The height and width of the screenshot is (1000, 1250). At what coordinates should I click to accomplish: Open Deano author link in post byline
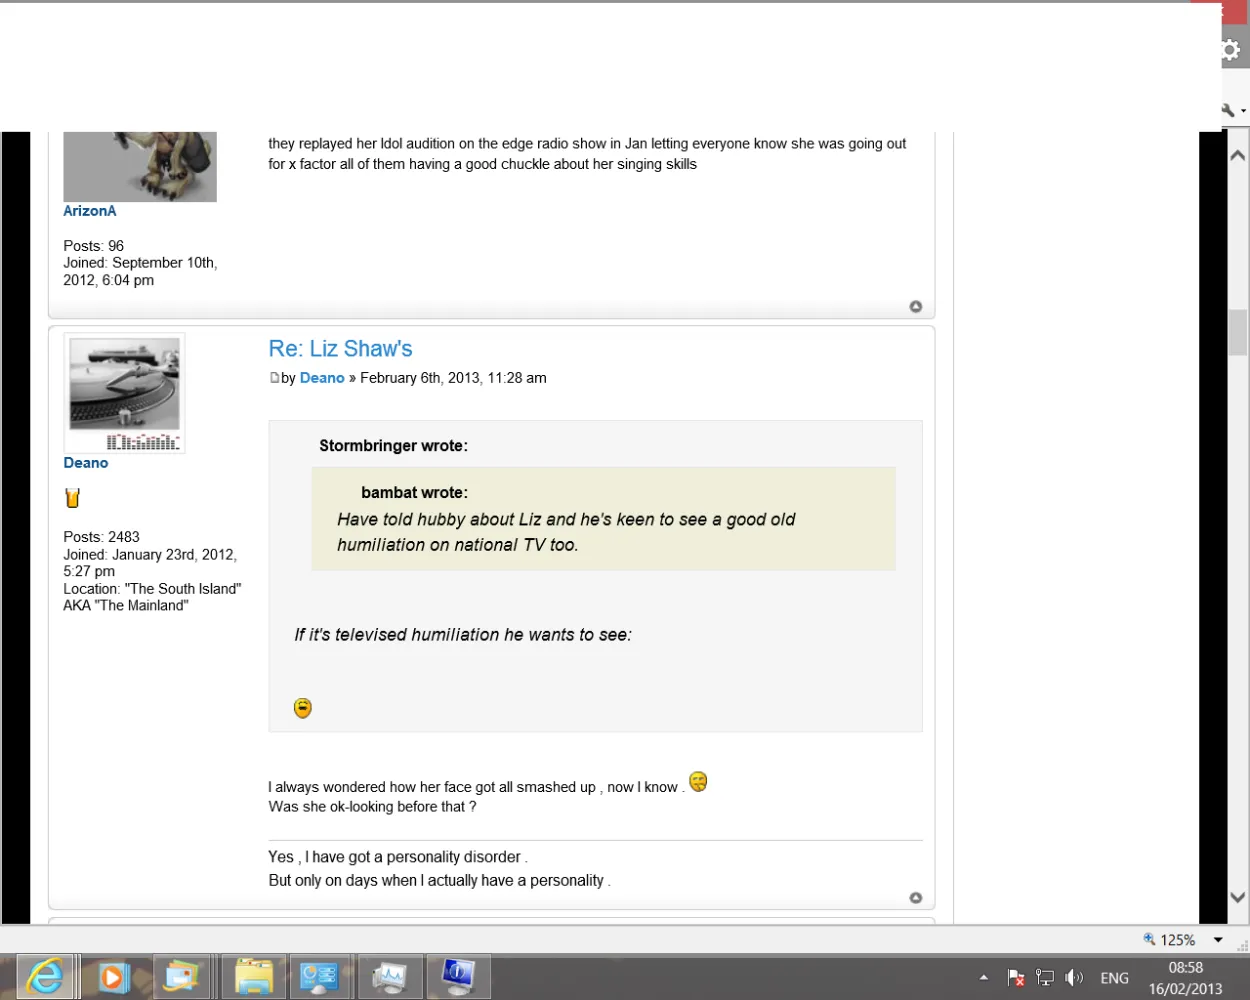tap(322, 378)
